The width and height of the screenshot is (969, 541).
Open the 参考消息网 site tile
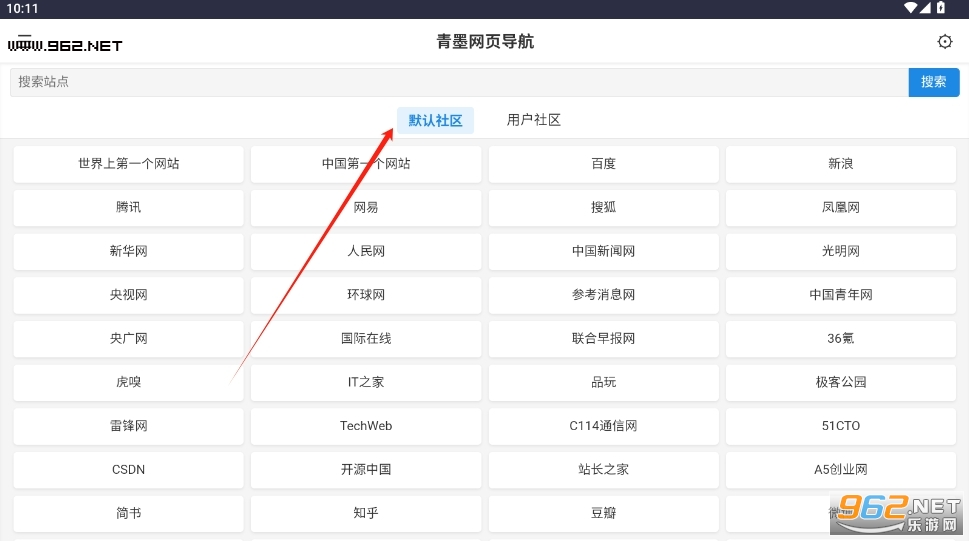[x=603, y=295]
